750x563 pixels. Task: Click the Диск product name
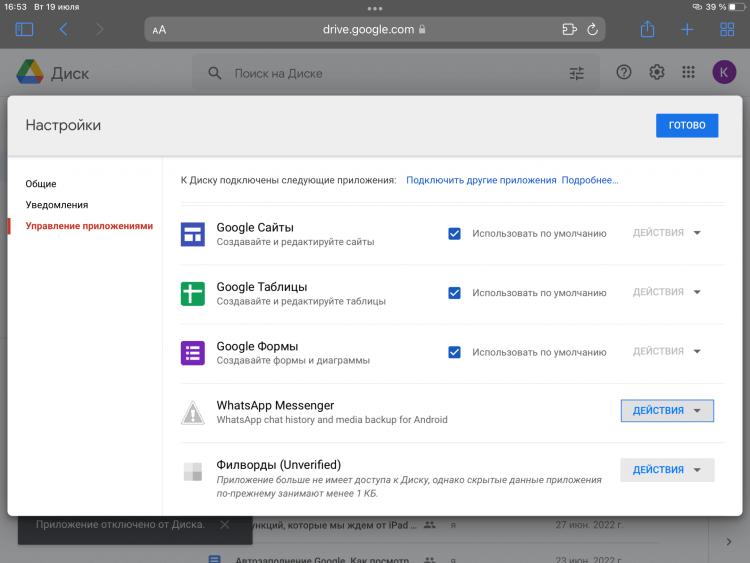pos(70,73)
